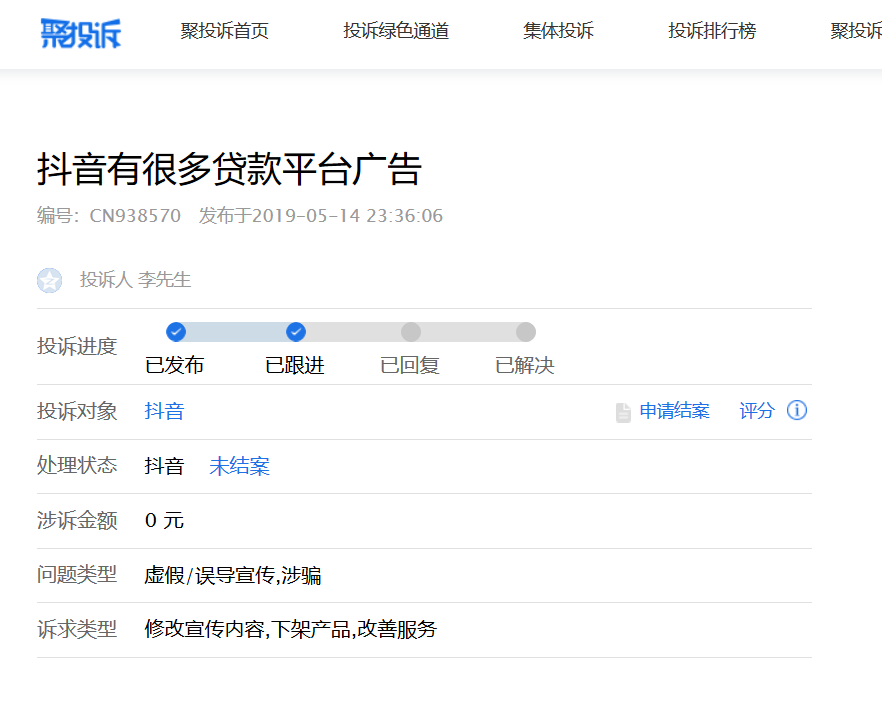This screenshot has width=882, height=703.
Task: Click the 未结案 status link
Action: [x=239, y=465]
